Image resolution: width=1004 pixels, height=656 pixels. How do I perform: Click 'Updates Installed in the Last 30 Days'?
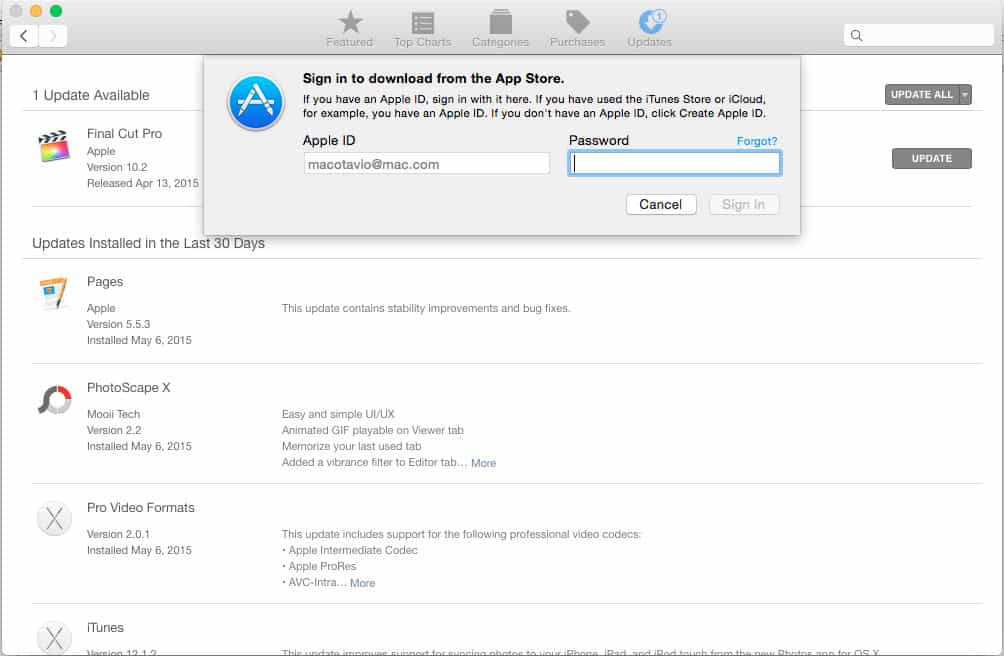coord(149,243)
